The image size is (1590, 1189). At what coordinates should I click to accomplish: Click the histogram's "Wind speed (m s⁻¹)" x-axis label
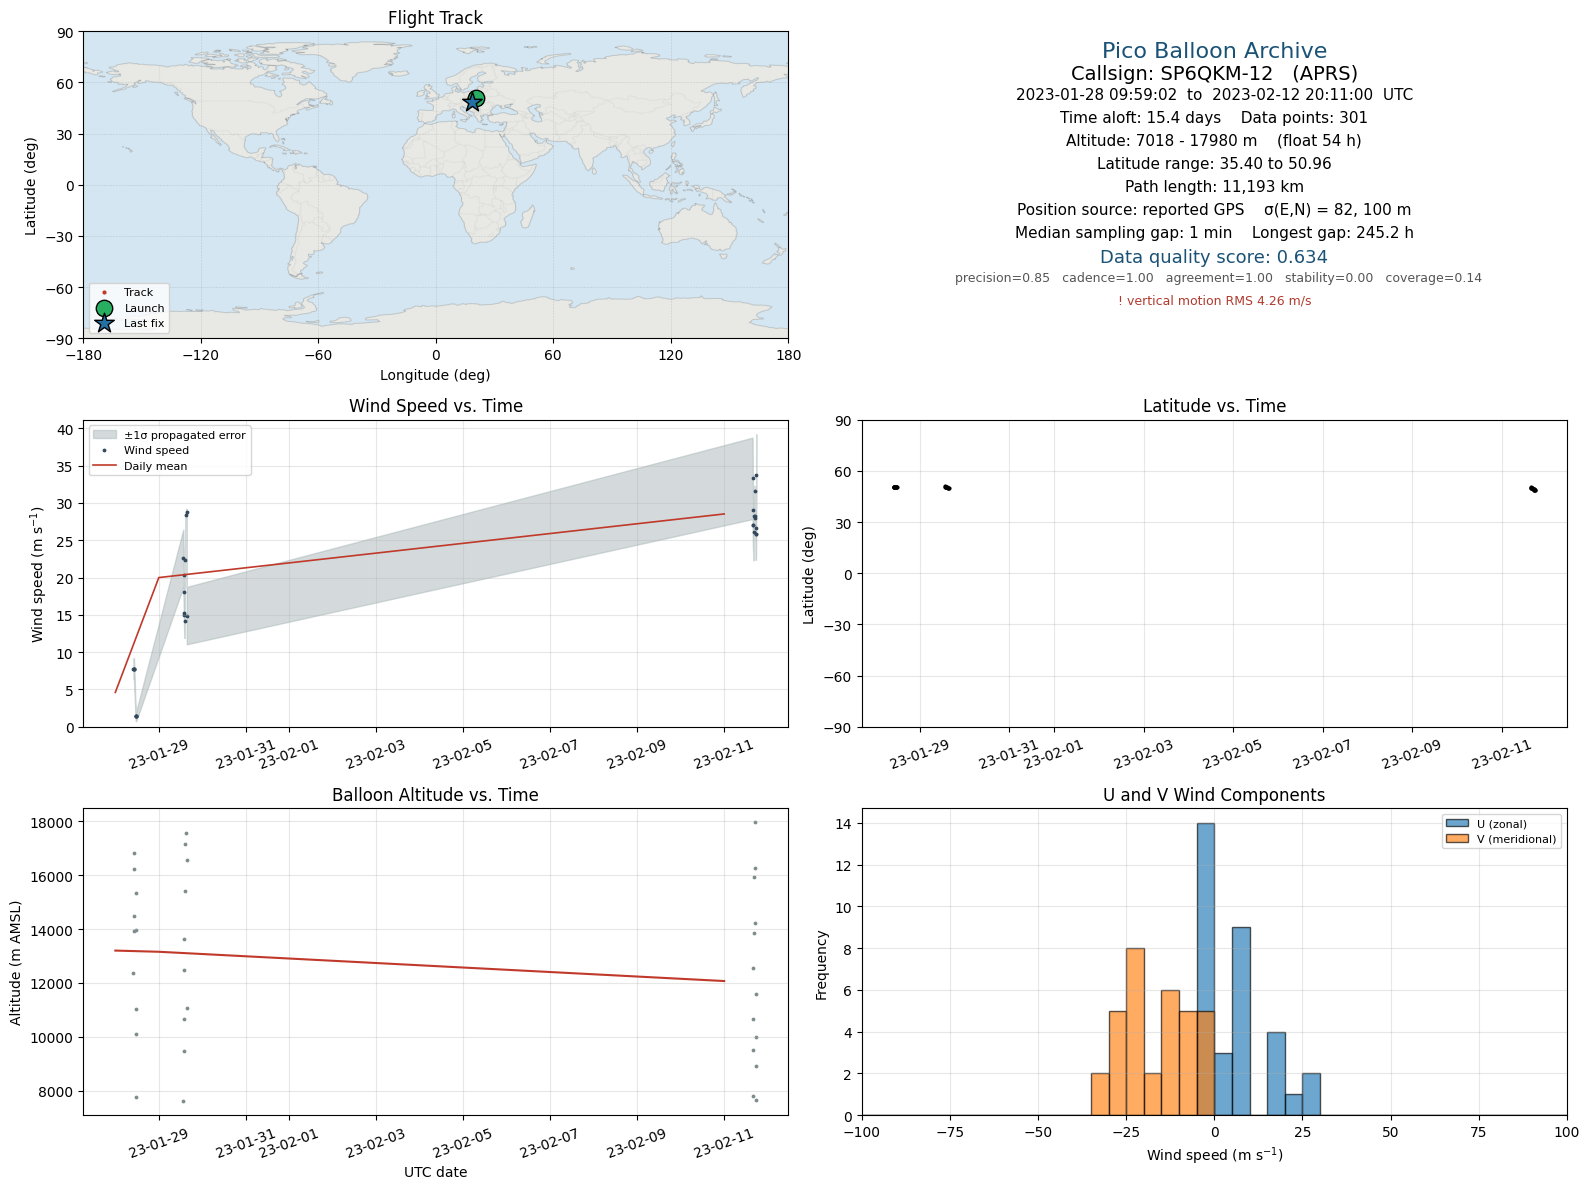click(1214, 1155)
